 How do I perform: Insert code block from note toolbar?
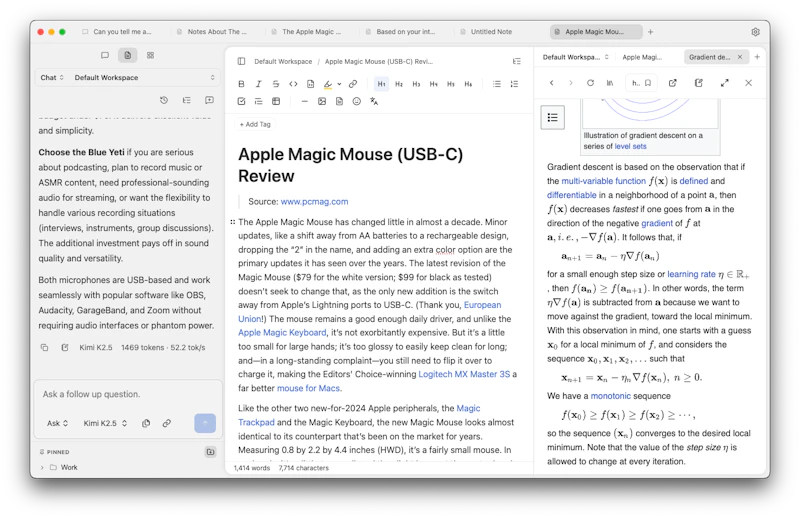coord(310,84)
